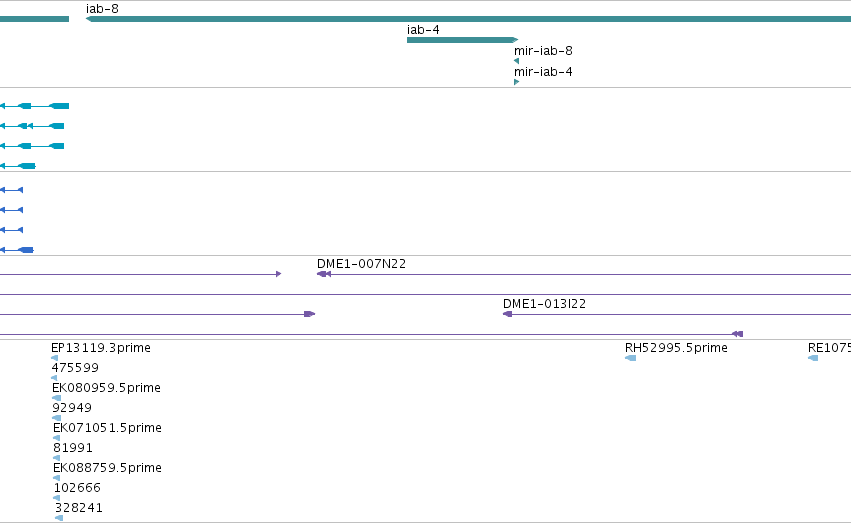The width and height of the screenshot is (851, 523).
Task: Select the 92949 feature label
Action: pyautogui.click(x=72, y=408)
